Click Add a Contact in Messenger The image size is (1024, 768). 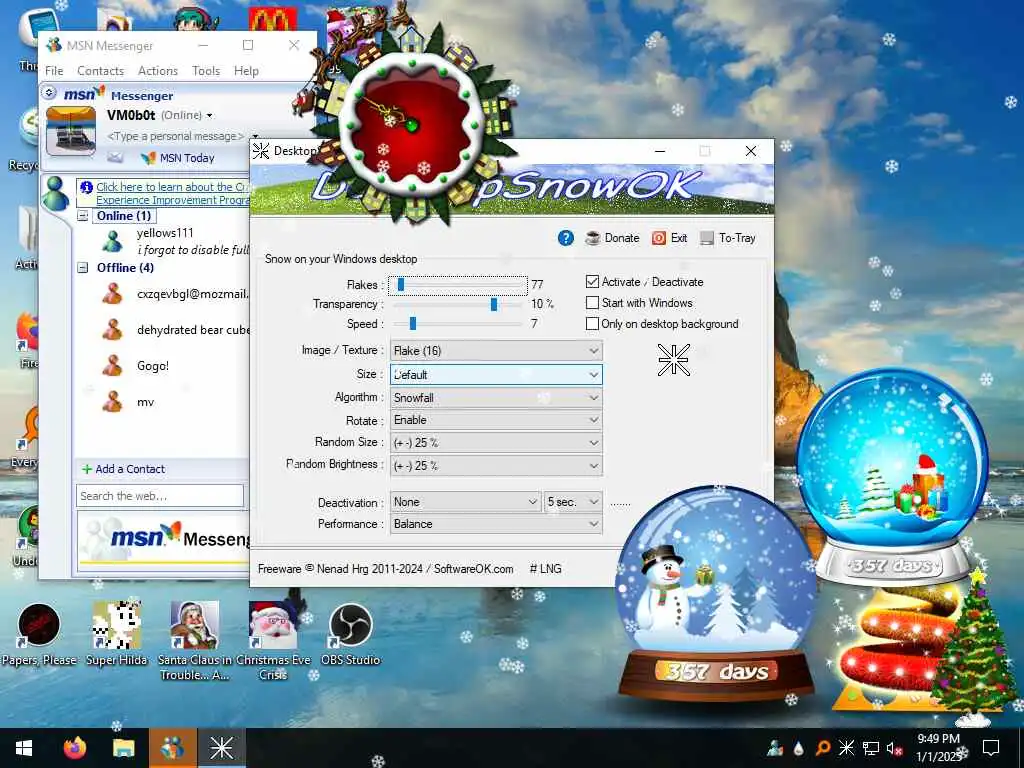click(123, 469)
